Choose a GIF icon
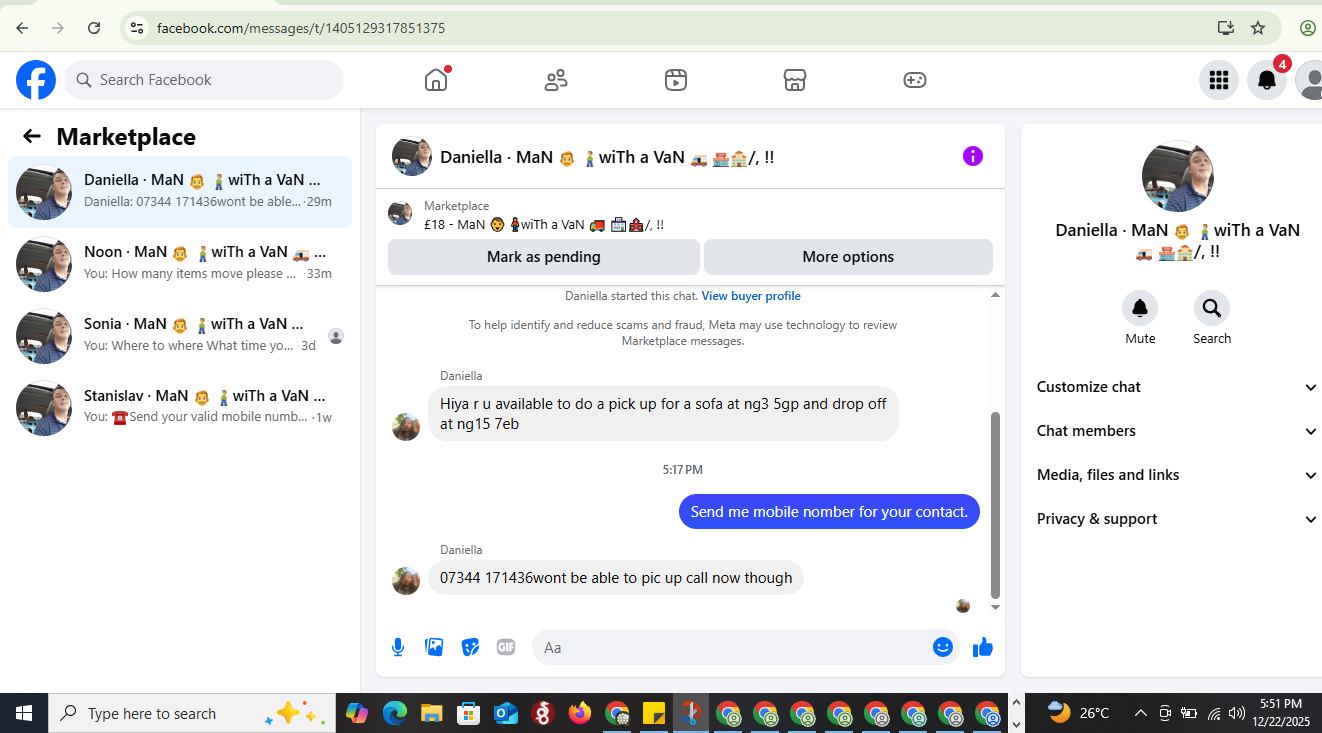 coord(506,647)
